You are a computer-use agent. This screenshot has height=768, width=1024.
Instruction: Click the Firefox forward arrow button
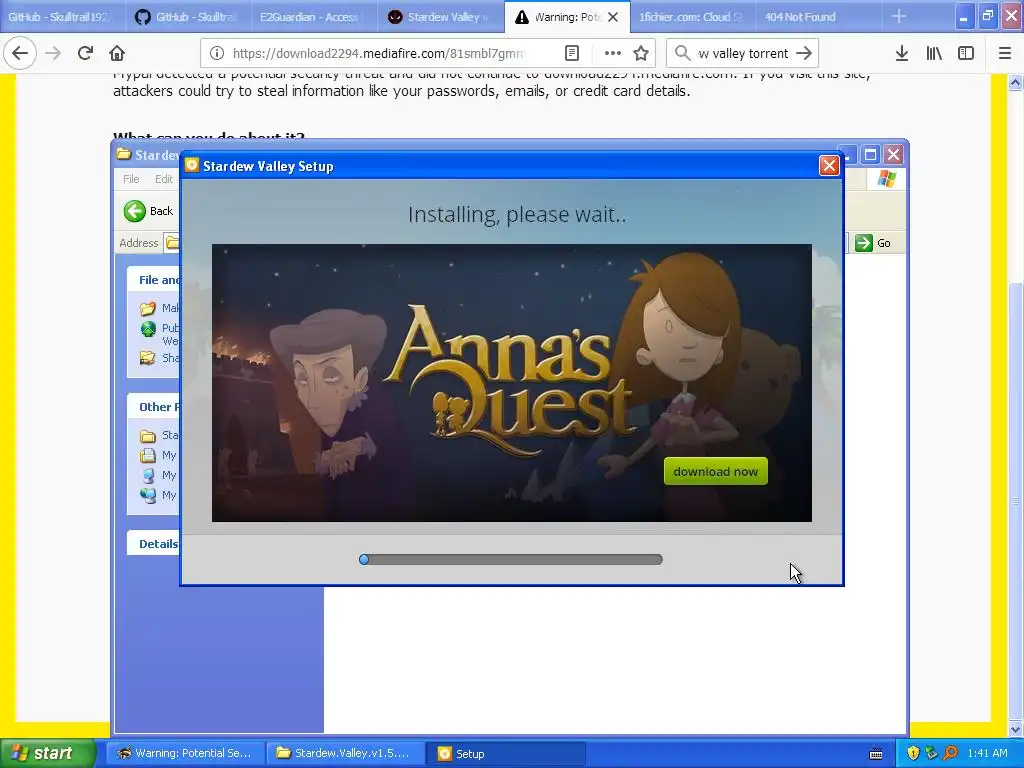(53, 53)
